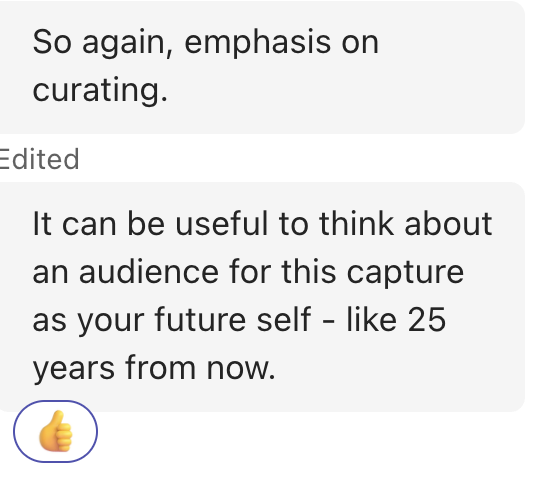This screenshot has width=552, height=494.
Task: Select the 'It can be useful' message bubble
Action: click(x=262, y=297)
